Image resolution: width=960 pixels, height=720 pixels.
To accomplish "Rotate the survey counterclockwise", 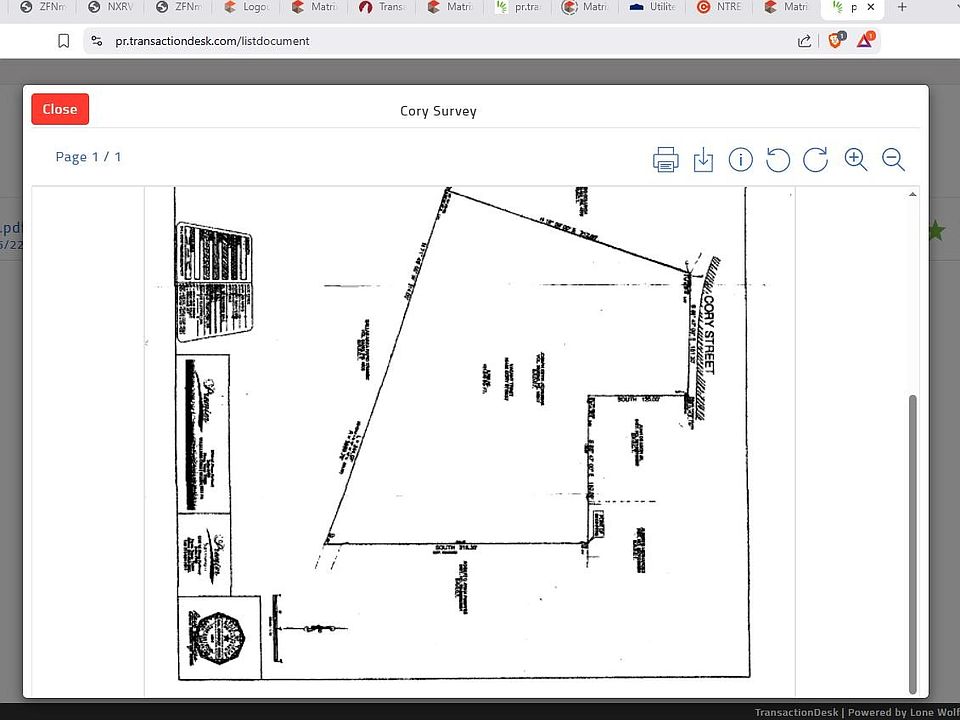I will coord(778,159).
